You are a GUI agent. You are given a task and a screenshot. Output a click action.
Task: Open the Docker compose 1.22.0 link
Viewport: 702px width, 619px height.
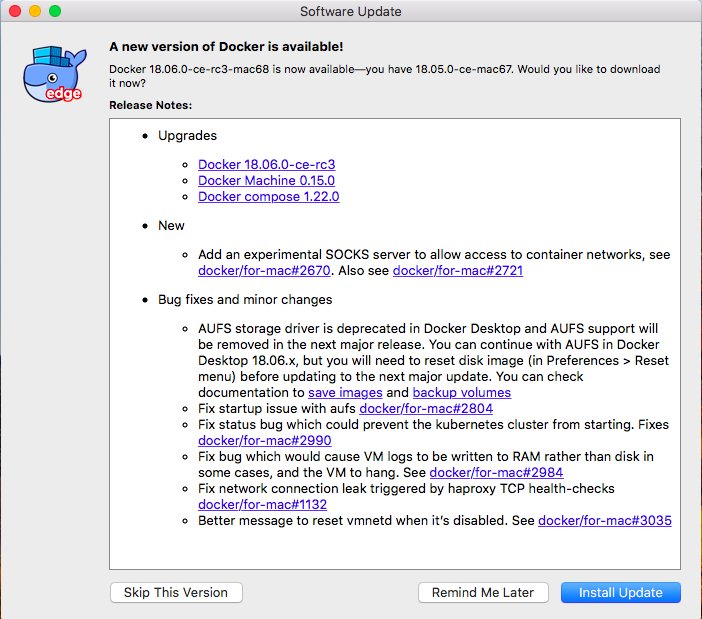click(269, 196)
